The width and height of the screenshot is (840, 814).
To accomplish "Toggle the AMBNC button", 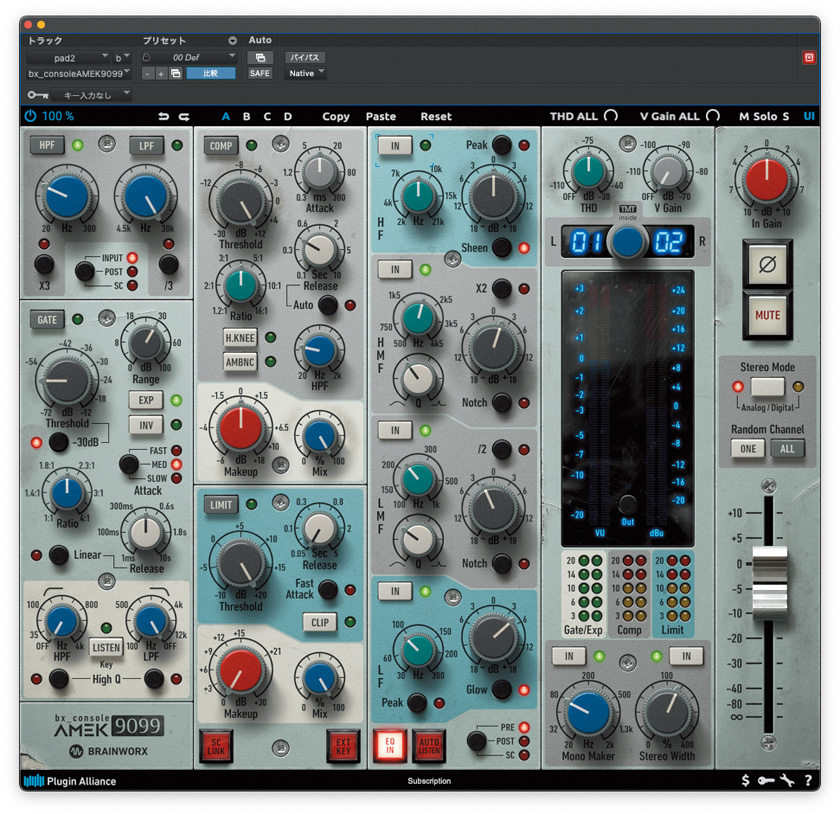I will (x=240, y=362).
